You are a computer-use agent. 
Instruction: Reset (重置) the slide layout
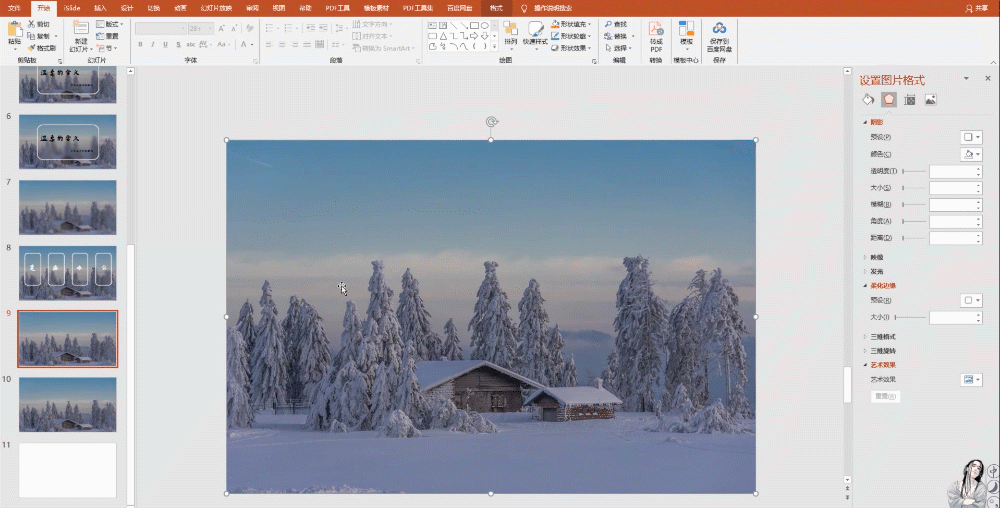pos(108,36)
